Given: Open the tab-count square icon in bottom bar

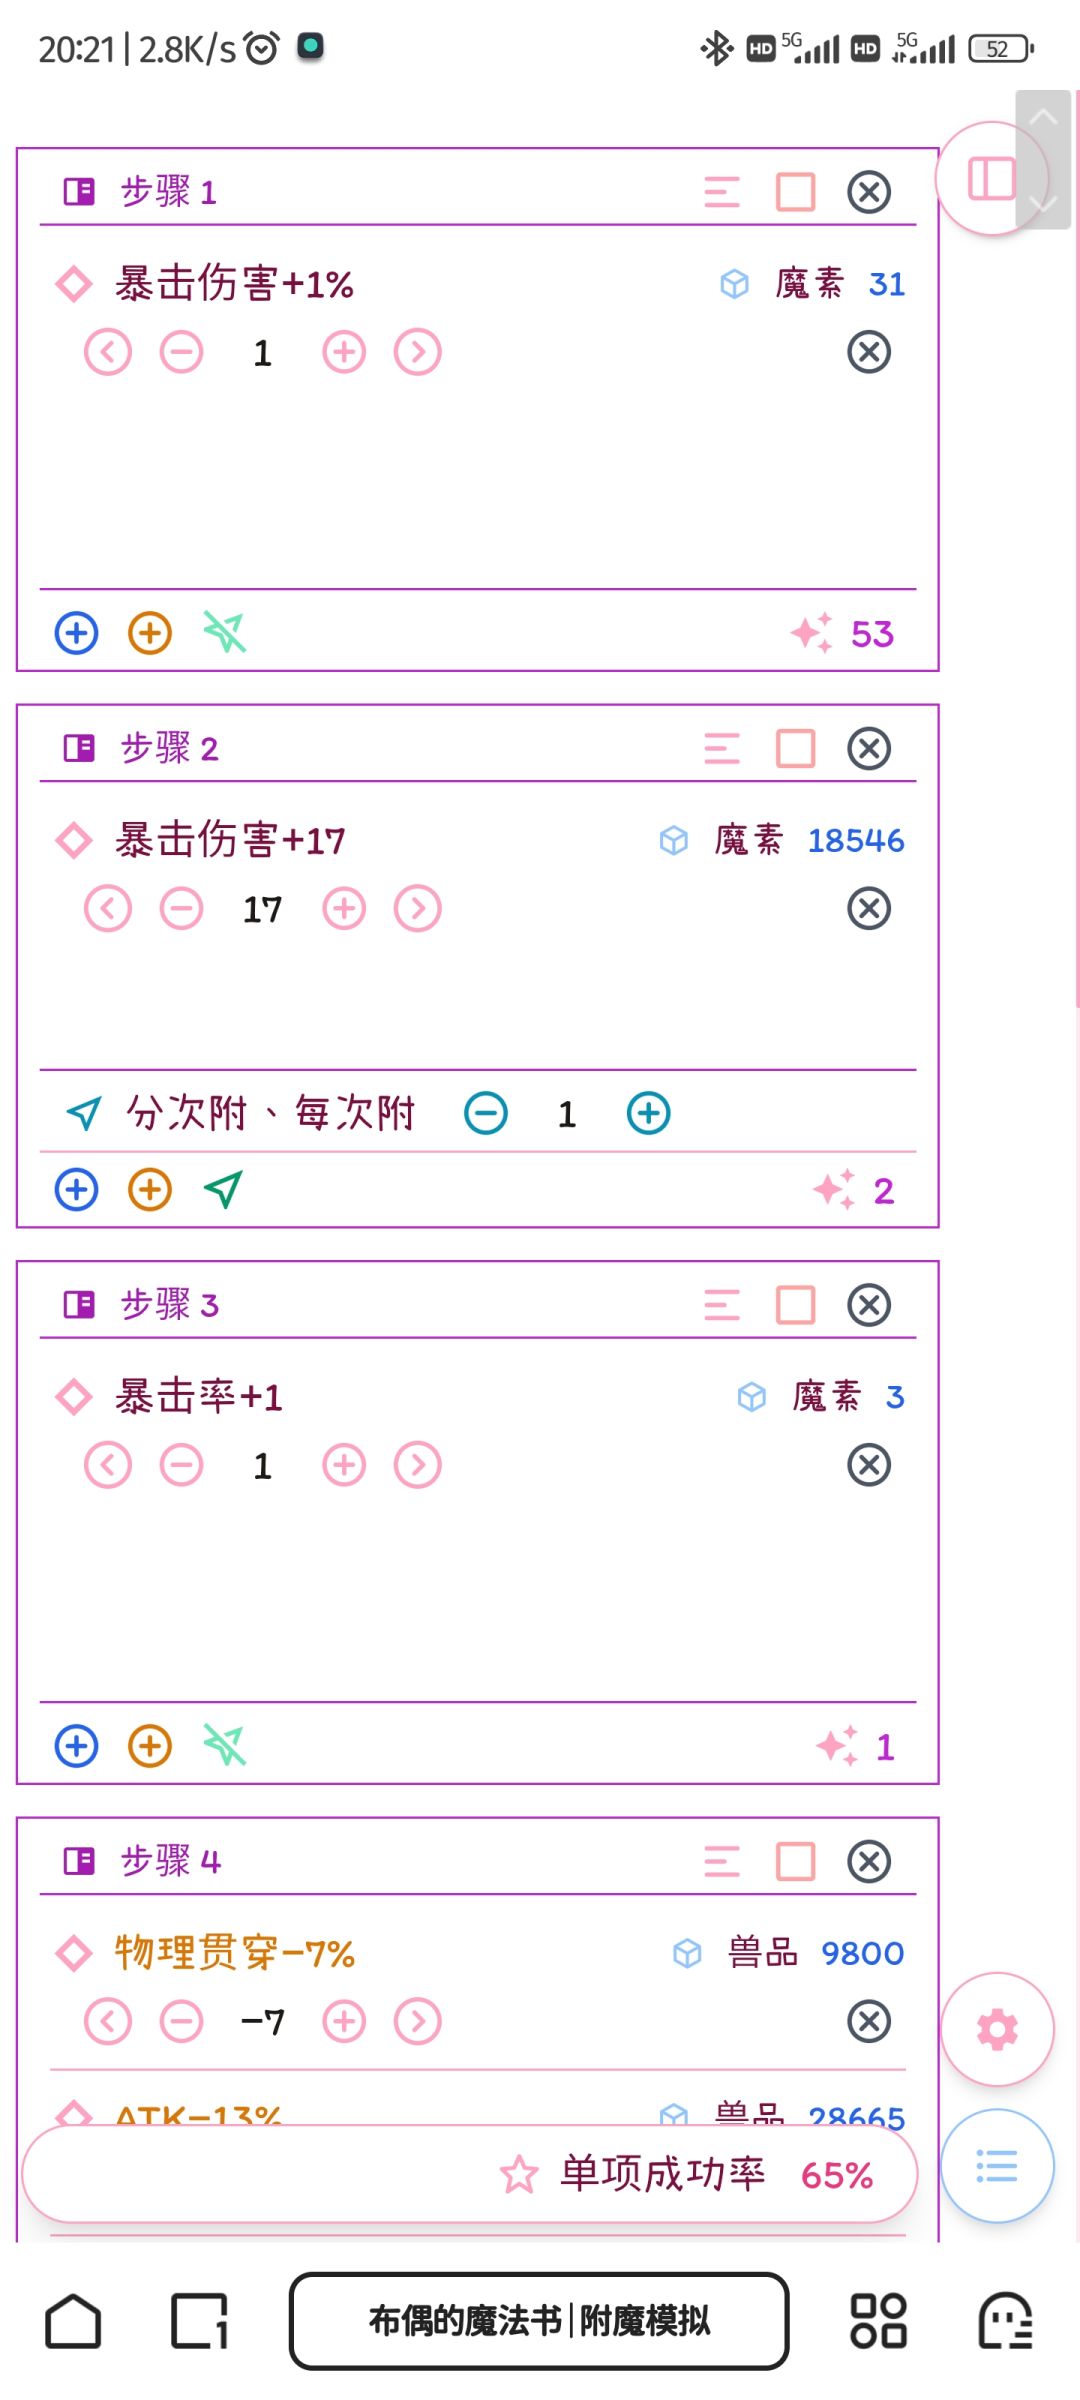Looking at the screenshot, I should coord(200,2321).
